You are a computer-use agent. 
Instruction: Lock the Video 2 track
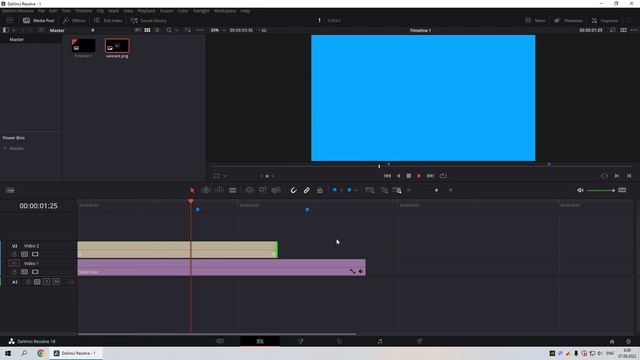pos(14,254)
